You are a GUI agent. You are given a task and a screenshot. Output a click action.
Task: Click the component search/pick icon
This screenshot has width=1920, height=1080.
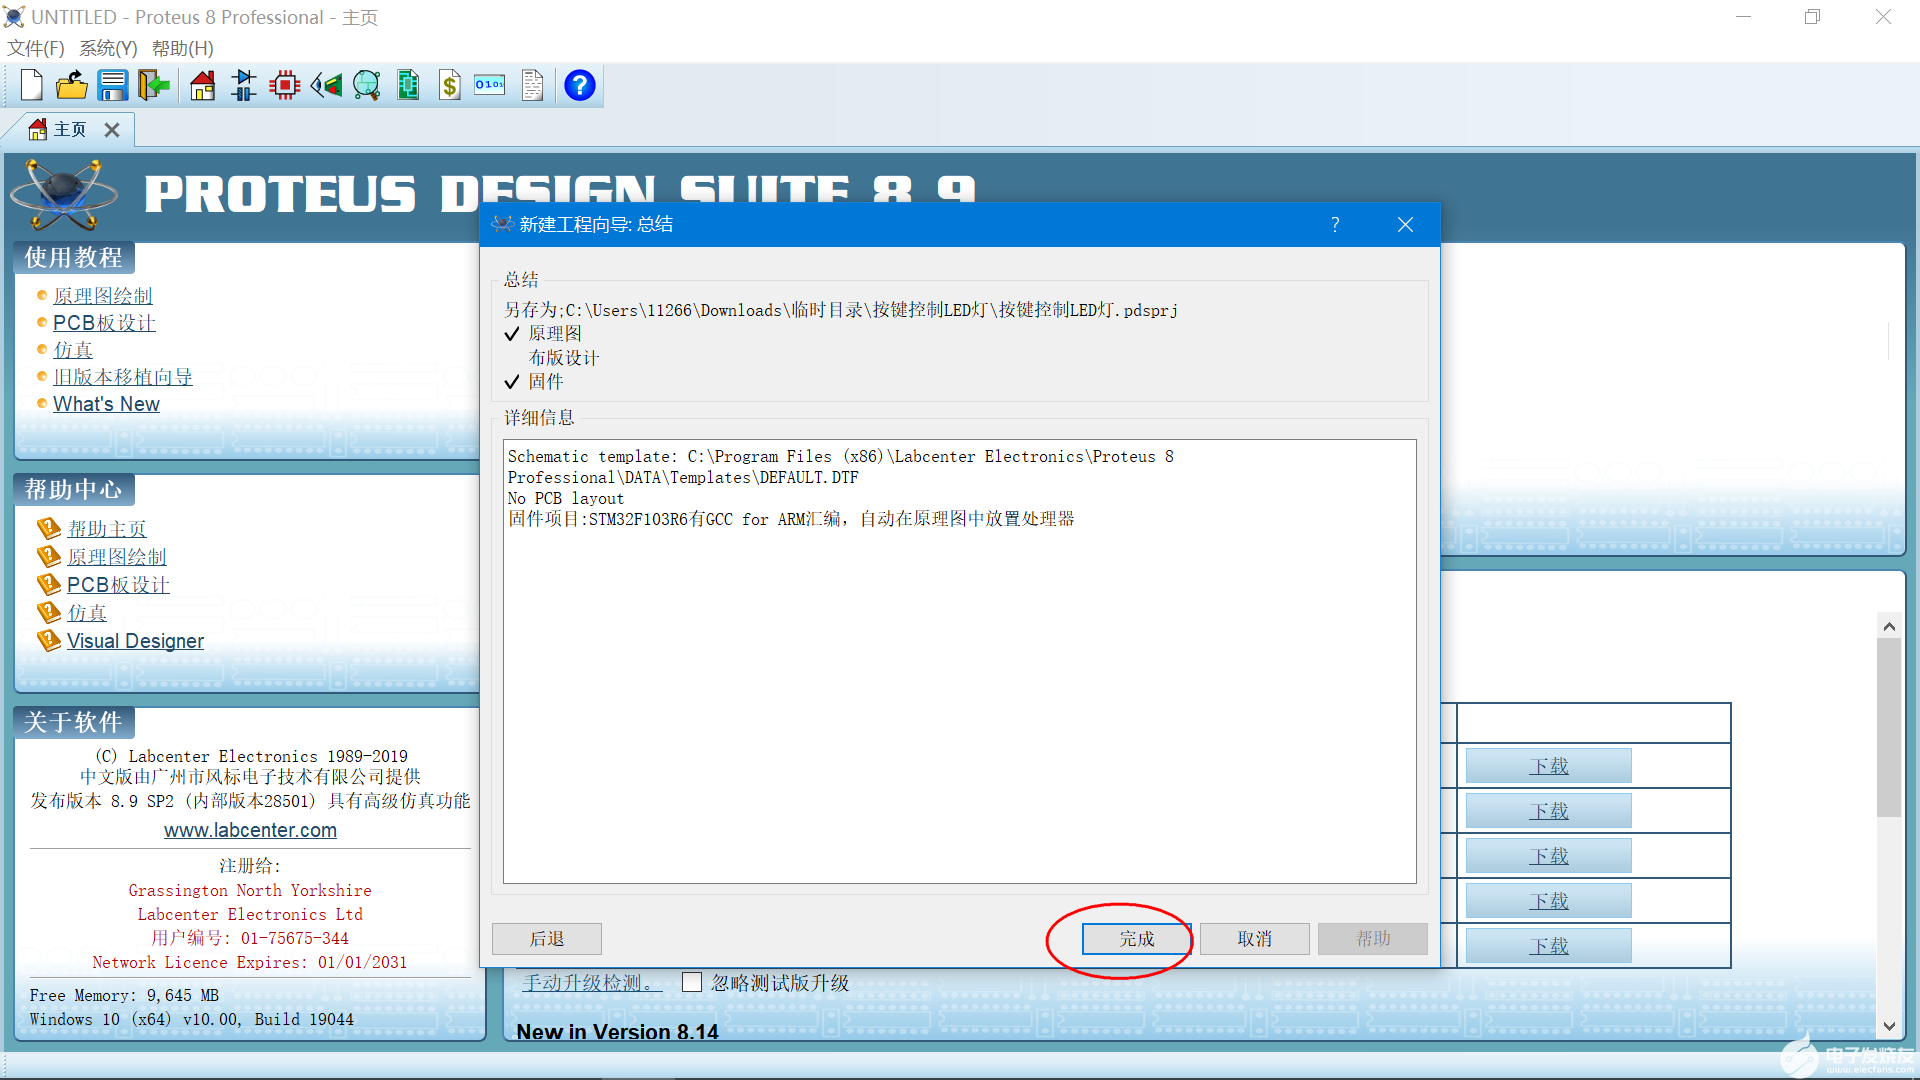[368, 86]
